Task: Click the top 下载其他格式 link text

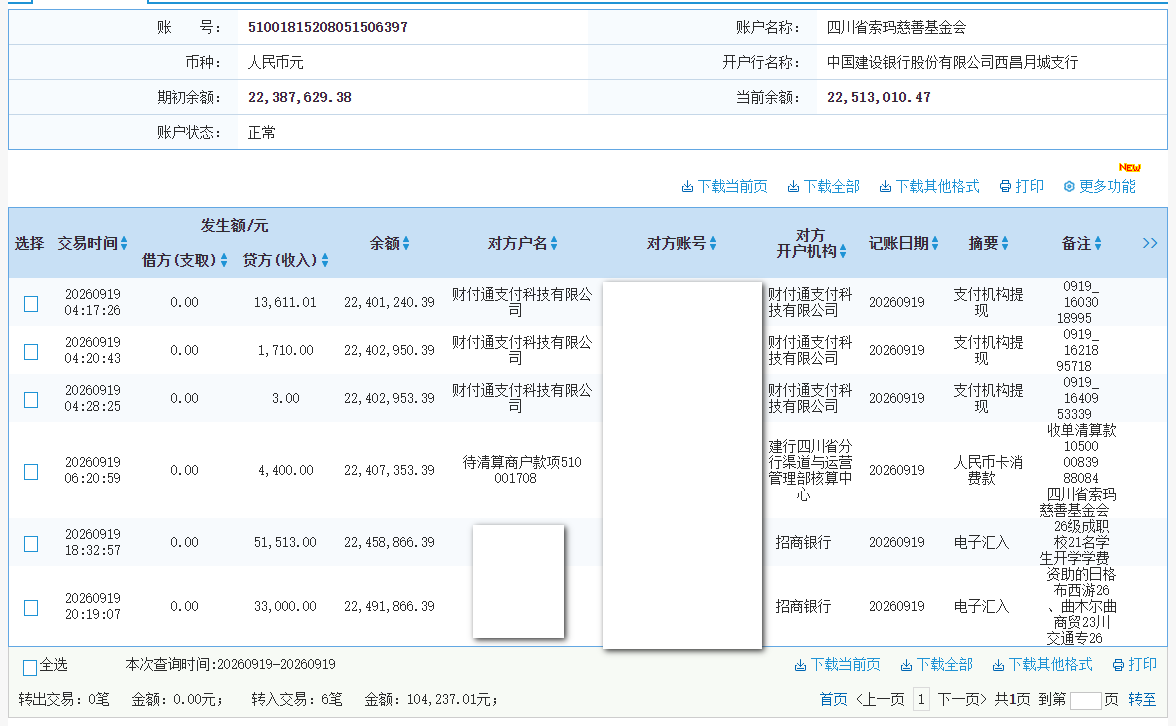Action: pyautogui.click(x=938, y=186)
